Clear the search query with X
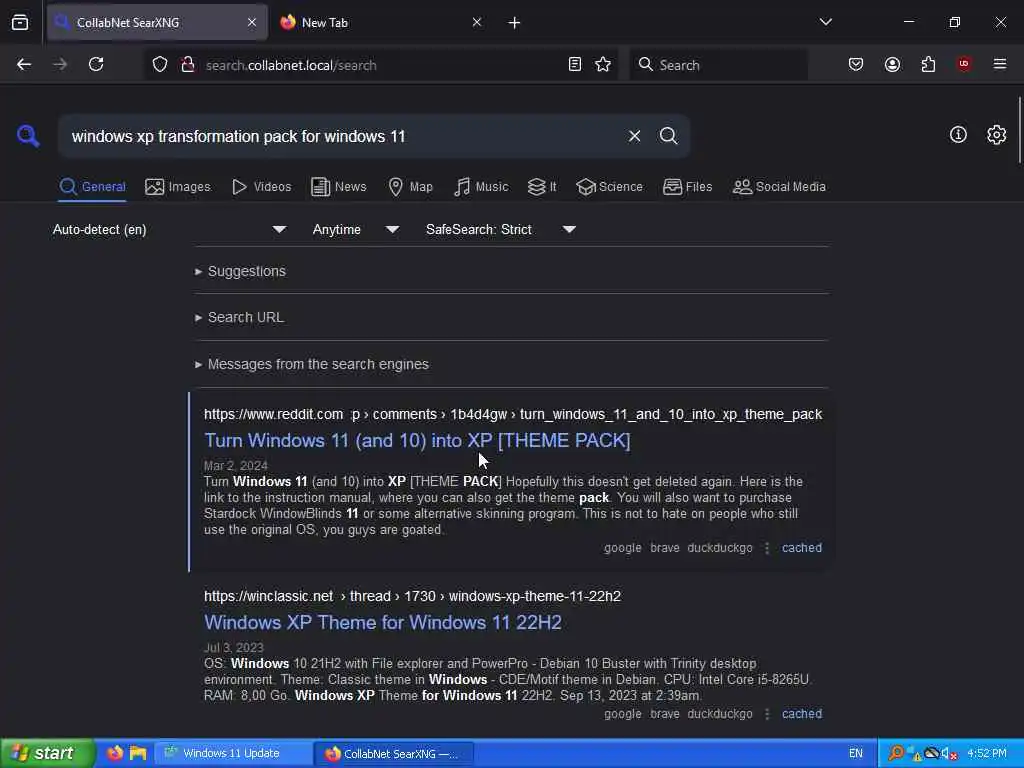This screenshot has height=768, width=1024. click(634, 136)
